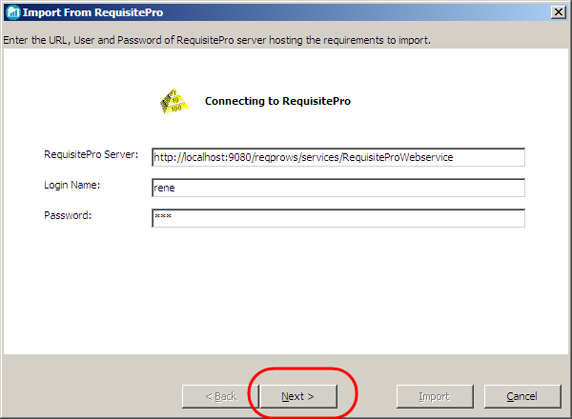Click the 'Connecting to RequisitePro' heading
The width and height of the screenshot is (572, 419).
point(278,101)
